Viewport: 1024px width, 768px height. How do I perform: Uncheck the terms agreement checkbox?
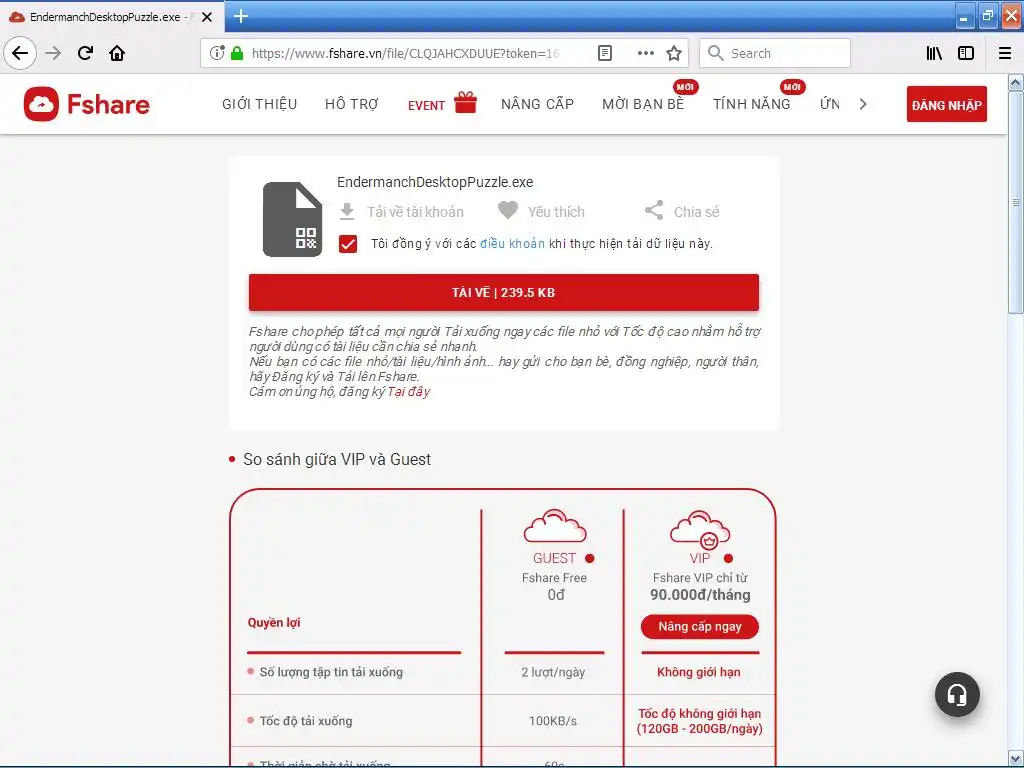coord(348,244)
